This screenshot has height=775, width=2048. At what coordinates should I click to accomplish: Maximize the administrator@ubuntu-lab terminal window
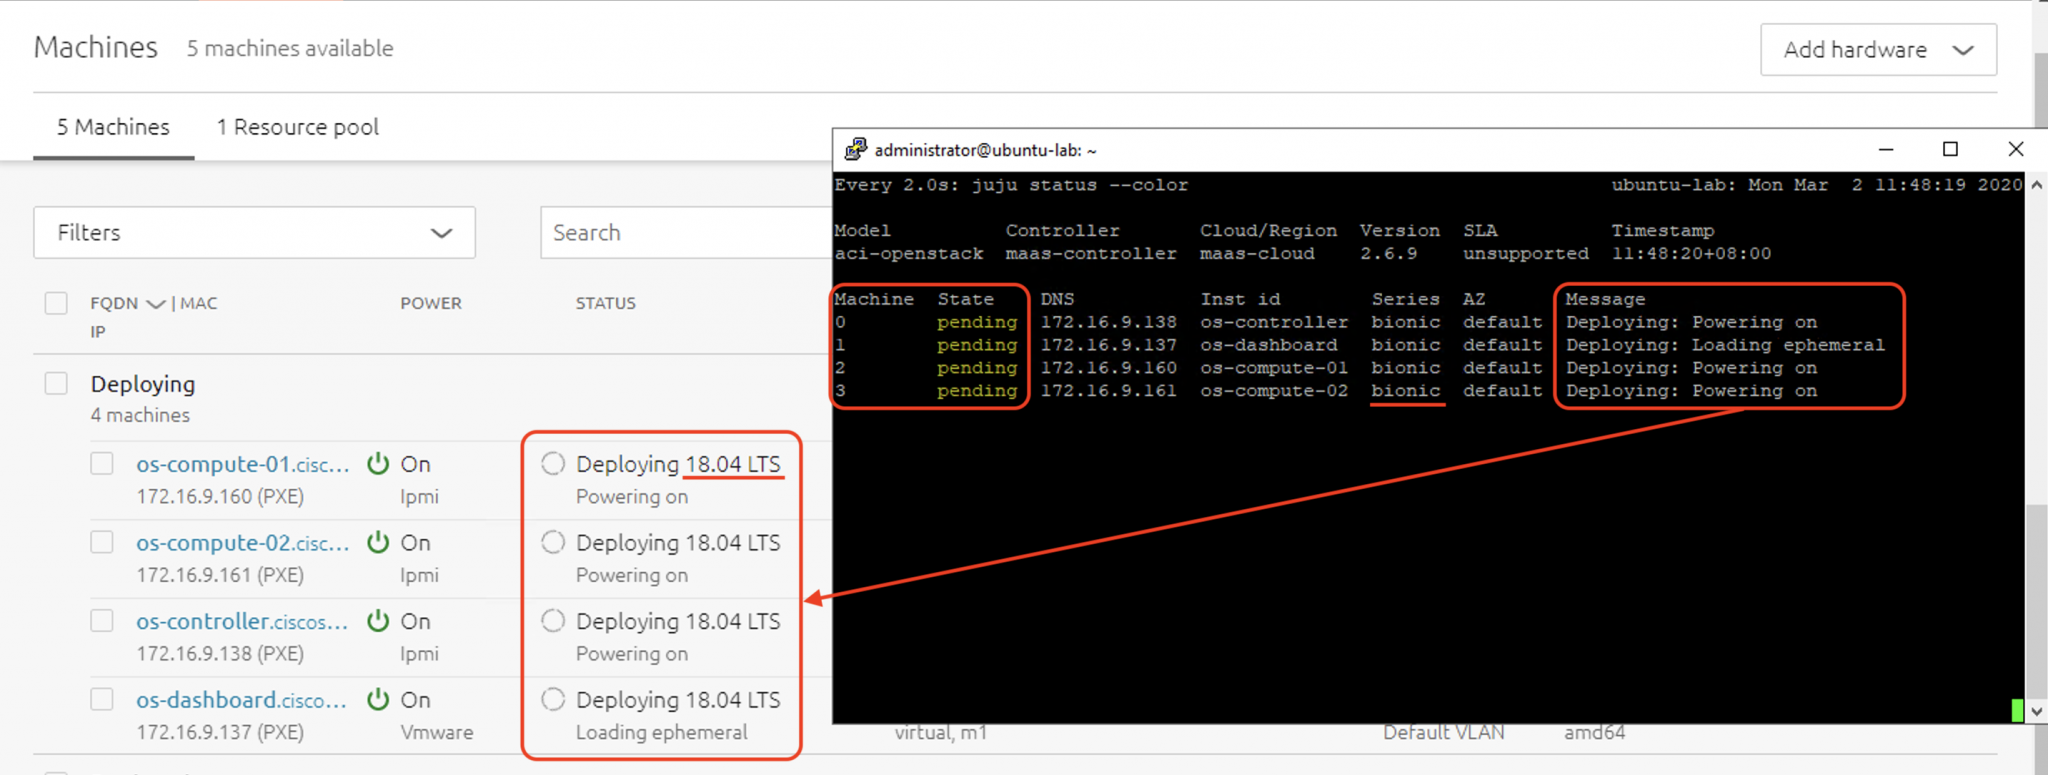pos(1950,150)
